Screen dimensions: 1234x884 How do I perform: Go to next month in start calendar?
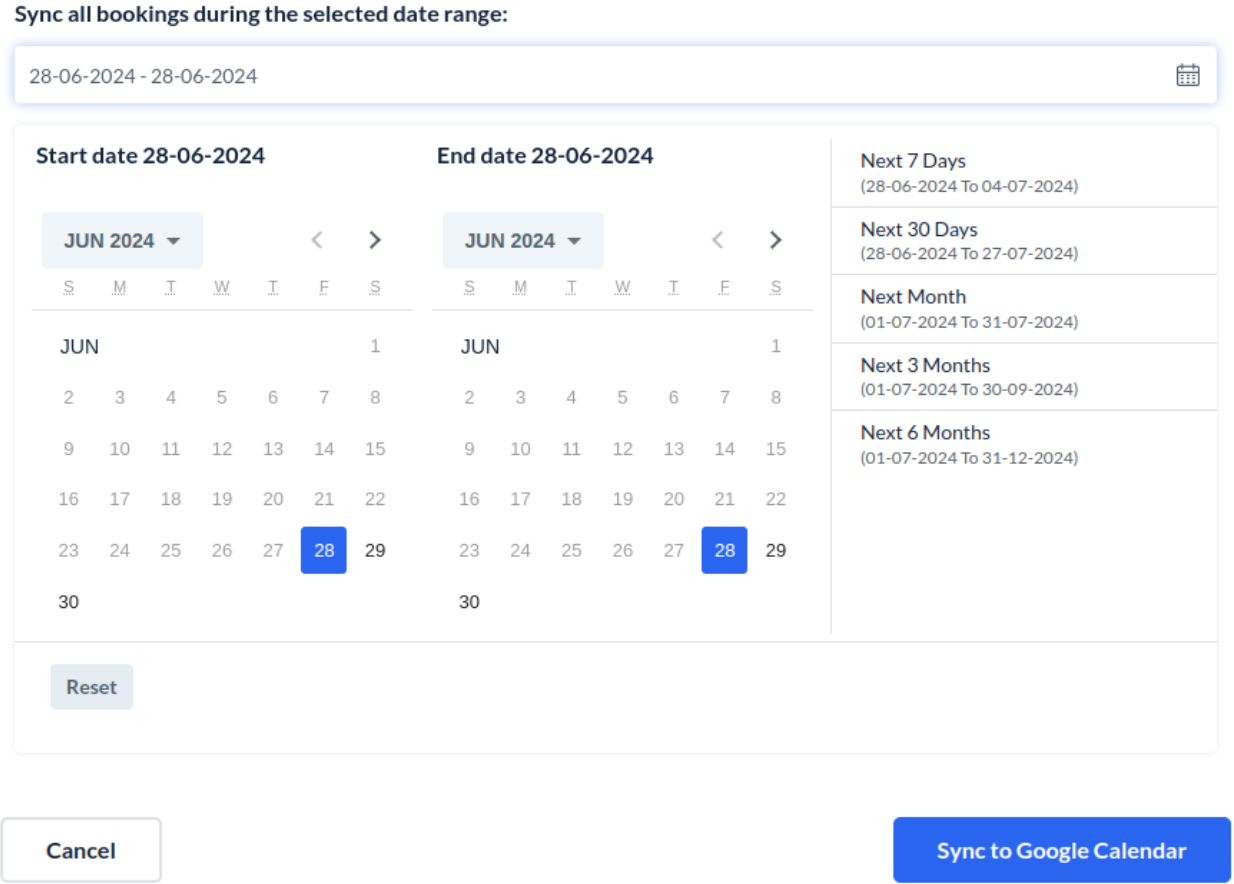click(x=375, y=240)
